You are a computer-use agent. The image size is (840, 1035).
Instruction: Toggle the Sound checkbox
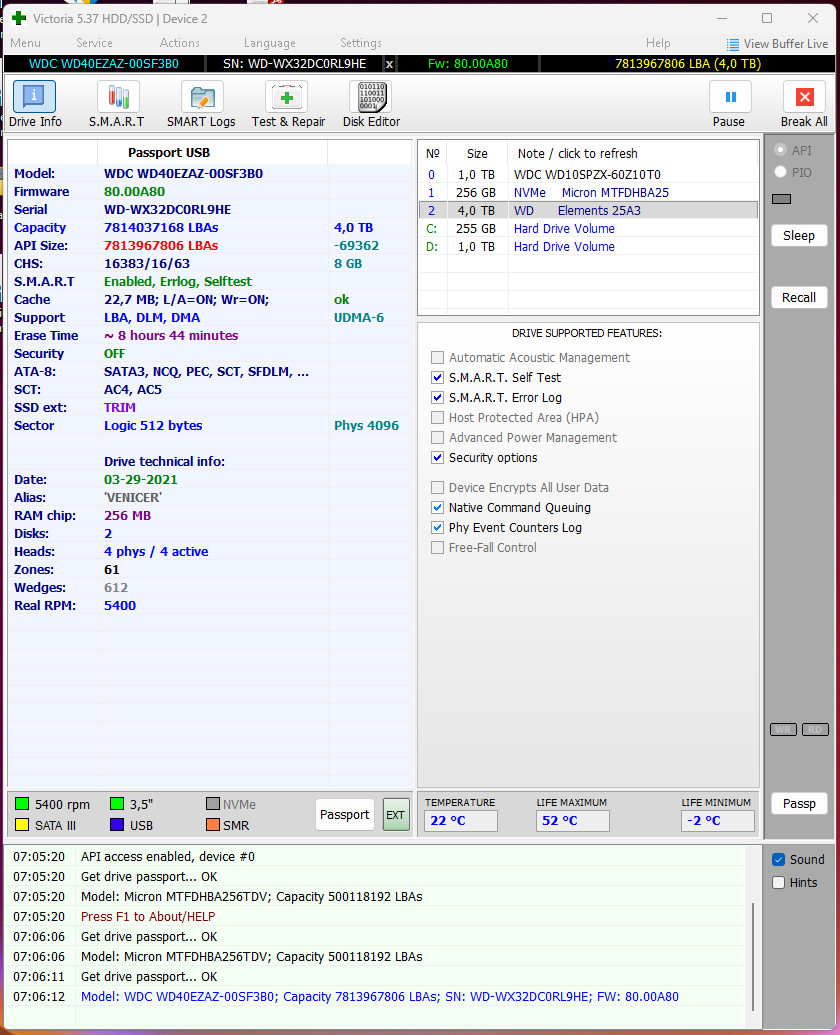[779, 859]
